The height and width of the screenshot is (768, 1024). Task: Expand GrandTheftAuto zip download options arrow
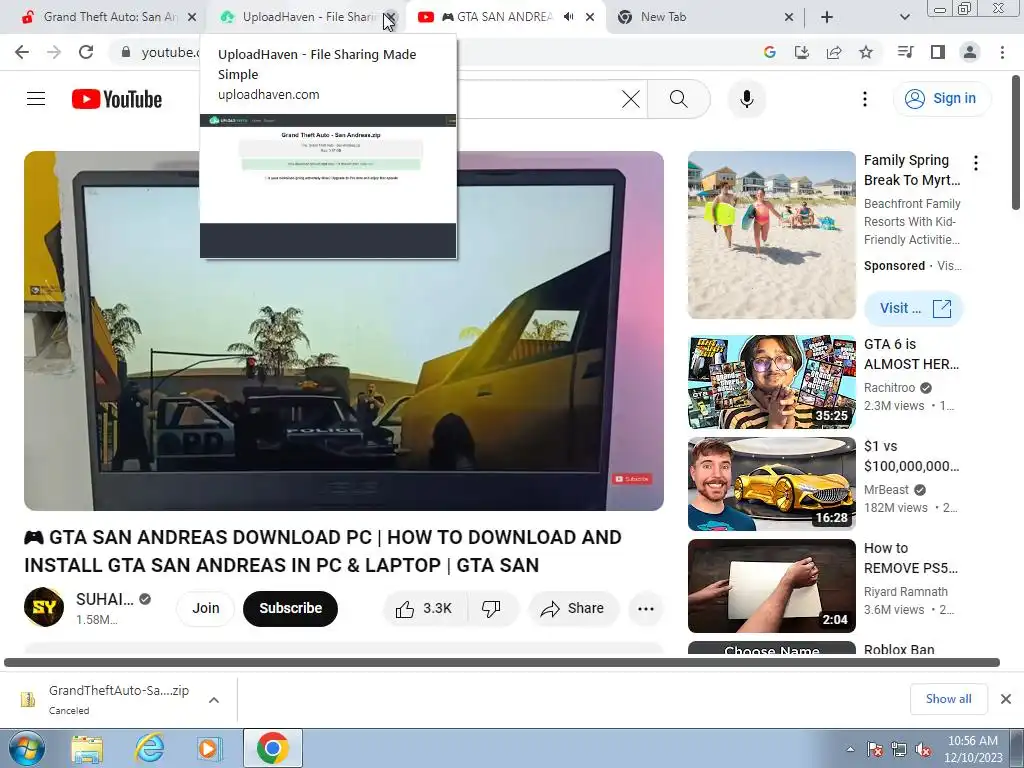[x=214, y=700]
